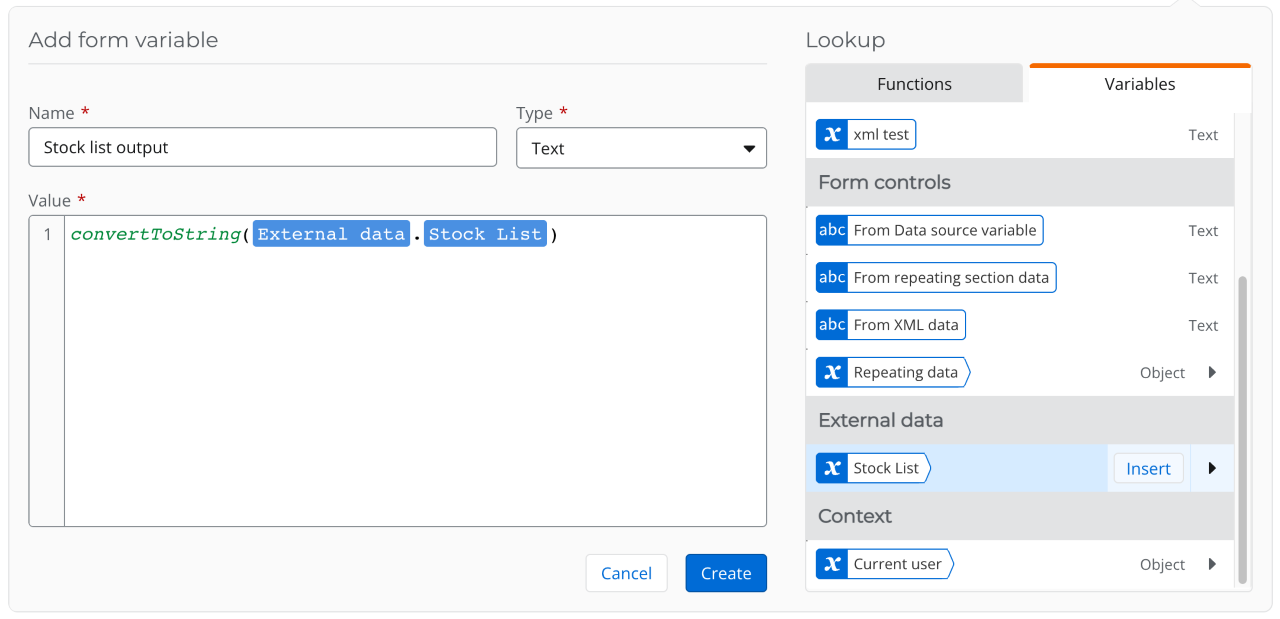Click the External data token in Value editor
Viewport: 1280px width, 619px height.
click(x=331, y=234)
